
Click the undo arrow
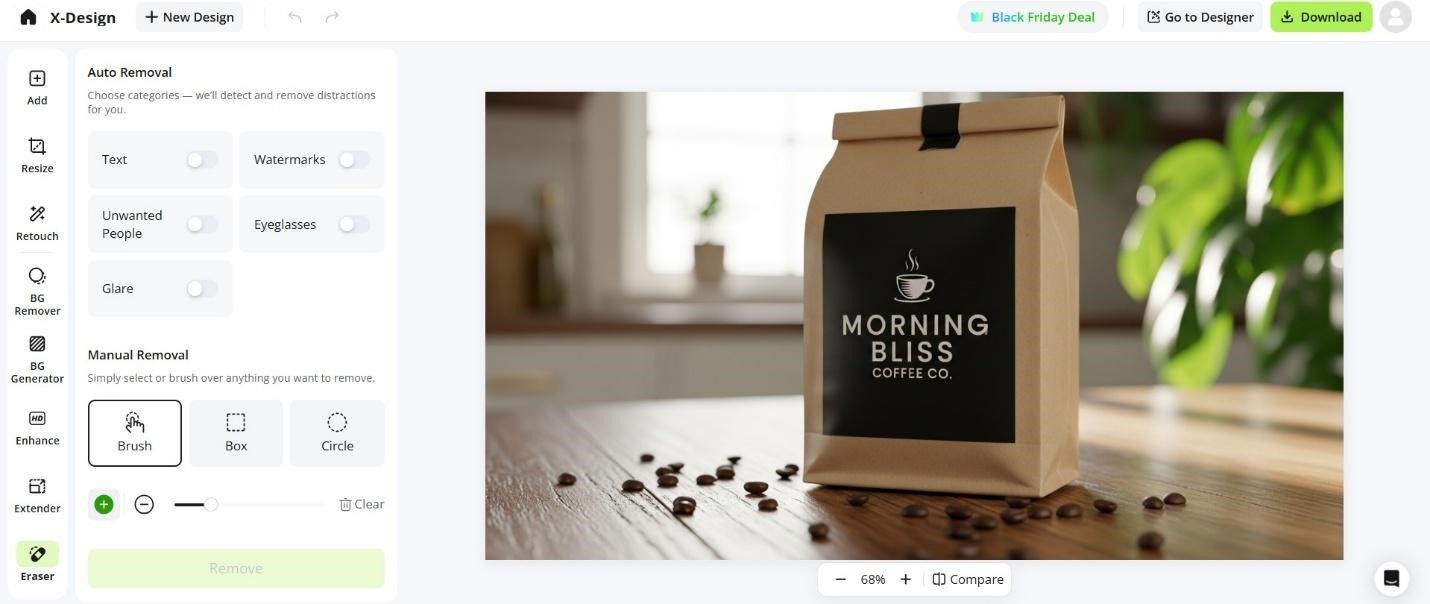(x=295, y=17)
